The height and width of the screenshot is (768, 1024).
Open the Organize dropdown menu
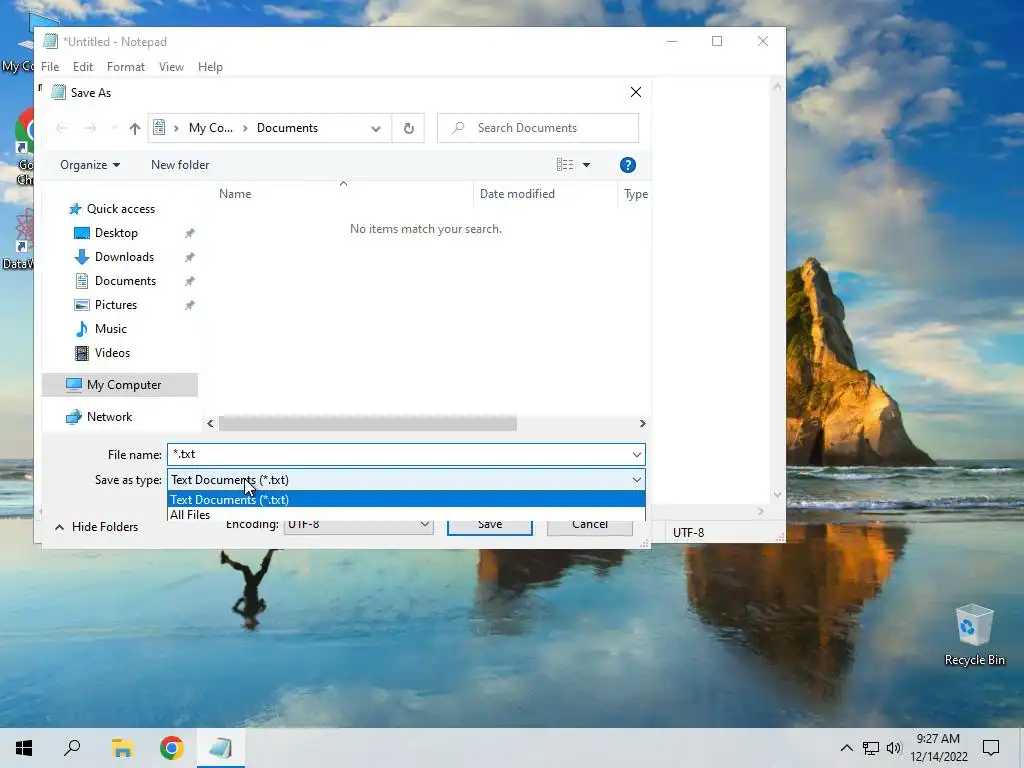(x=90, y=165)
